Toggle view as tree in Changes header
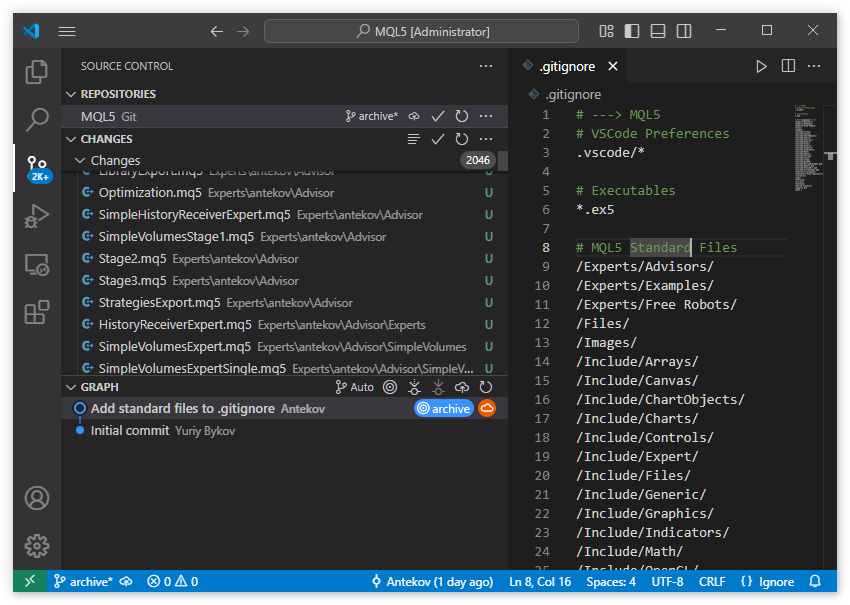850x605 pixels. click(414, 139)
